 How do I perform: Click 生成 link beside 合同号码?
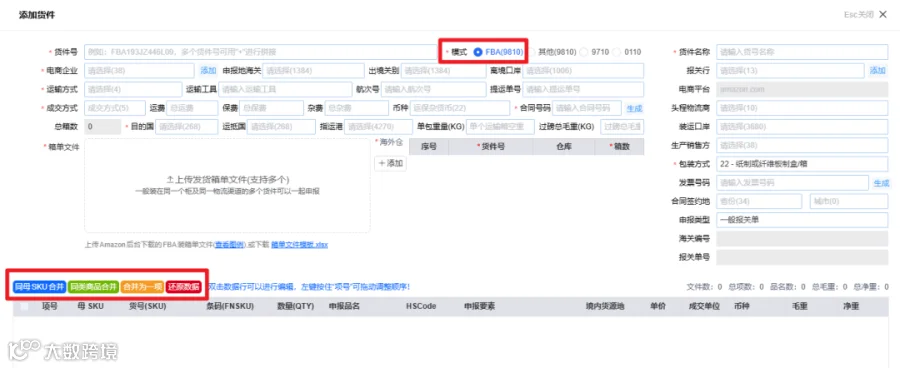point(634,108)
